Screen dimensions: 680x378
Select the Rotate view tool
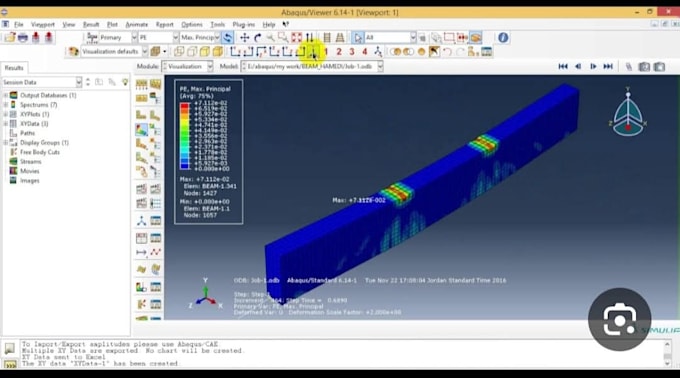(258, 38)
